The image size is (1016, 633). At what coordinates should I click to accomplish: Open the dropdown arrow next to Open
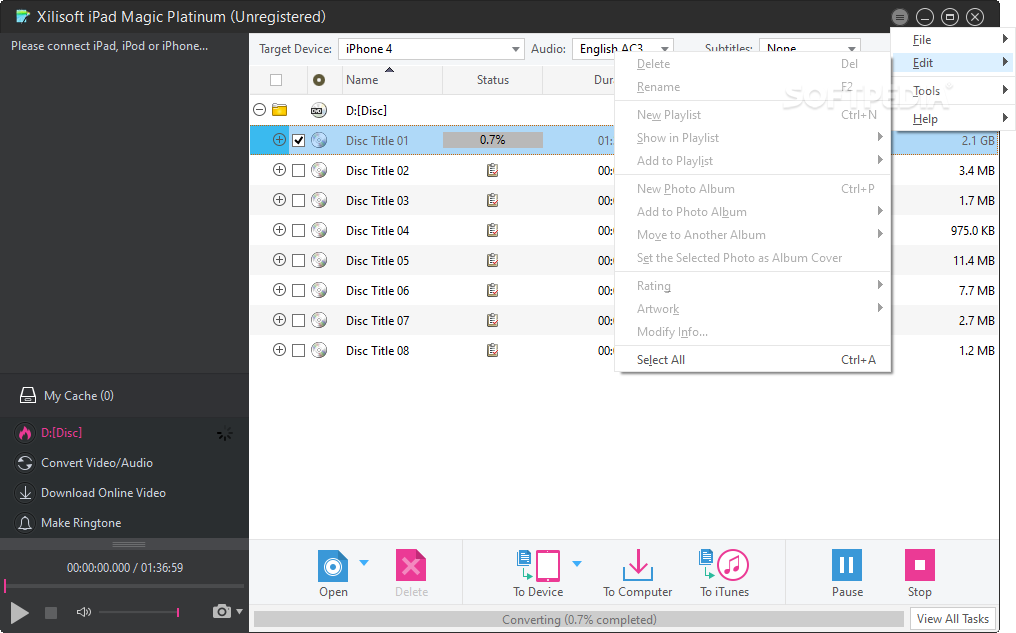pyautogui.click(x=364, y=562)
